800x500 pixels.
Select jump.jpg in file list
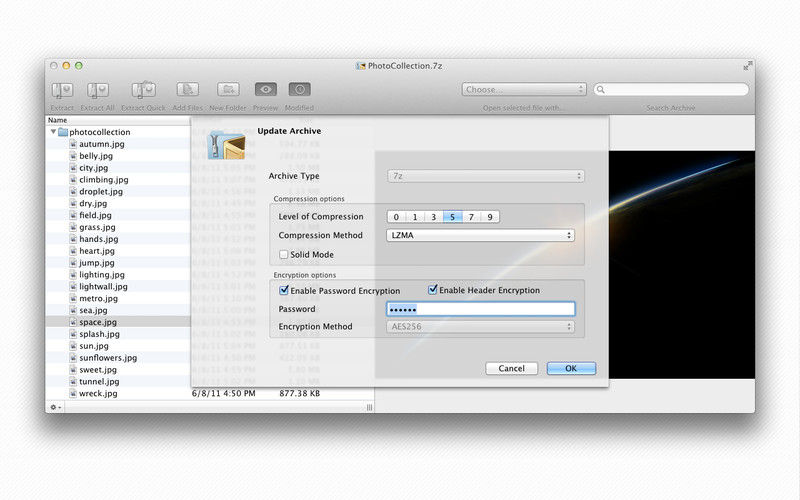[x=96, y=263]
